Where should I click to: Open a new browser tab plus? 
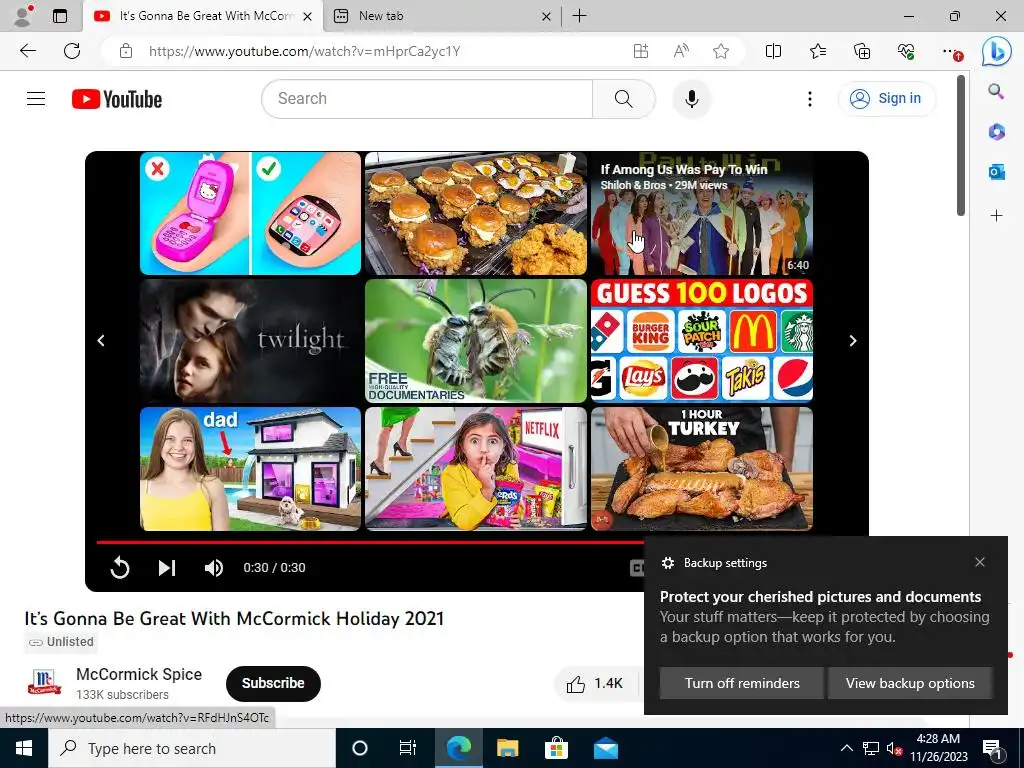pyautogui.click(x=579, y=16)
